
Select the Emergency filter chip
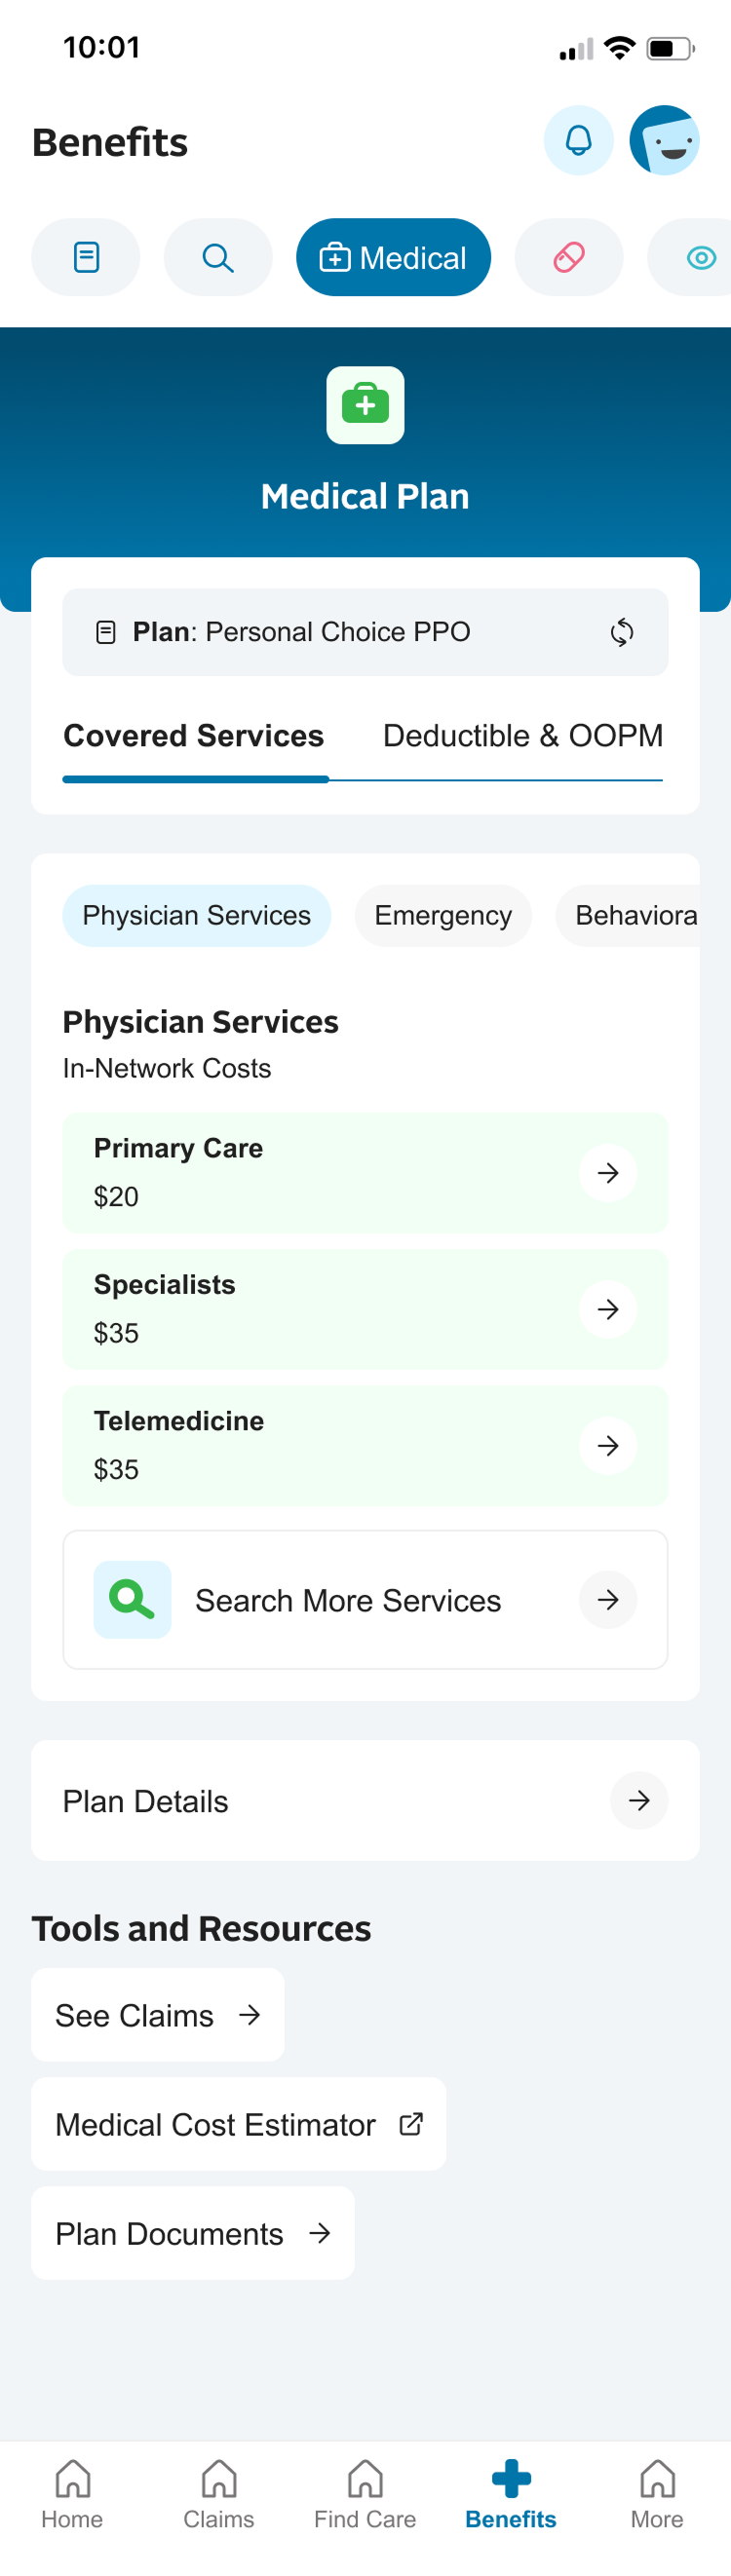(x=443, y=915)
